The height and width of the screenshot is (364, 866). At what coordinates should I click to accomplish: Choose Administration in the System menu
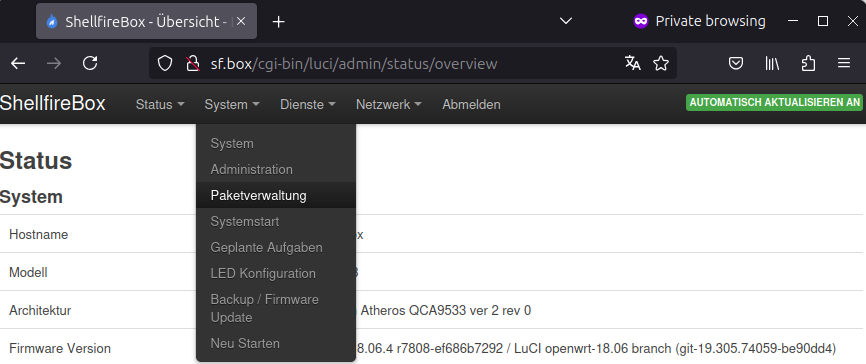pyautogui.click(x=276, y=170)
